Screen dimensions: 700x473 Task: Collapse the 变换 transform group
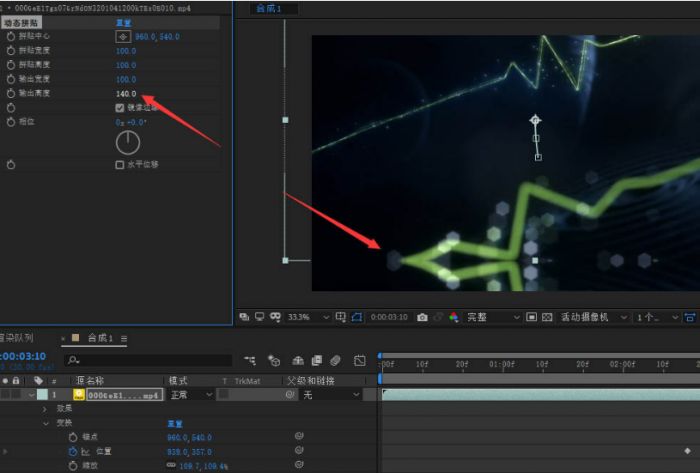click(44, 423)
